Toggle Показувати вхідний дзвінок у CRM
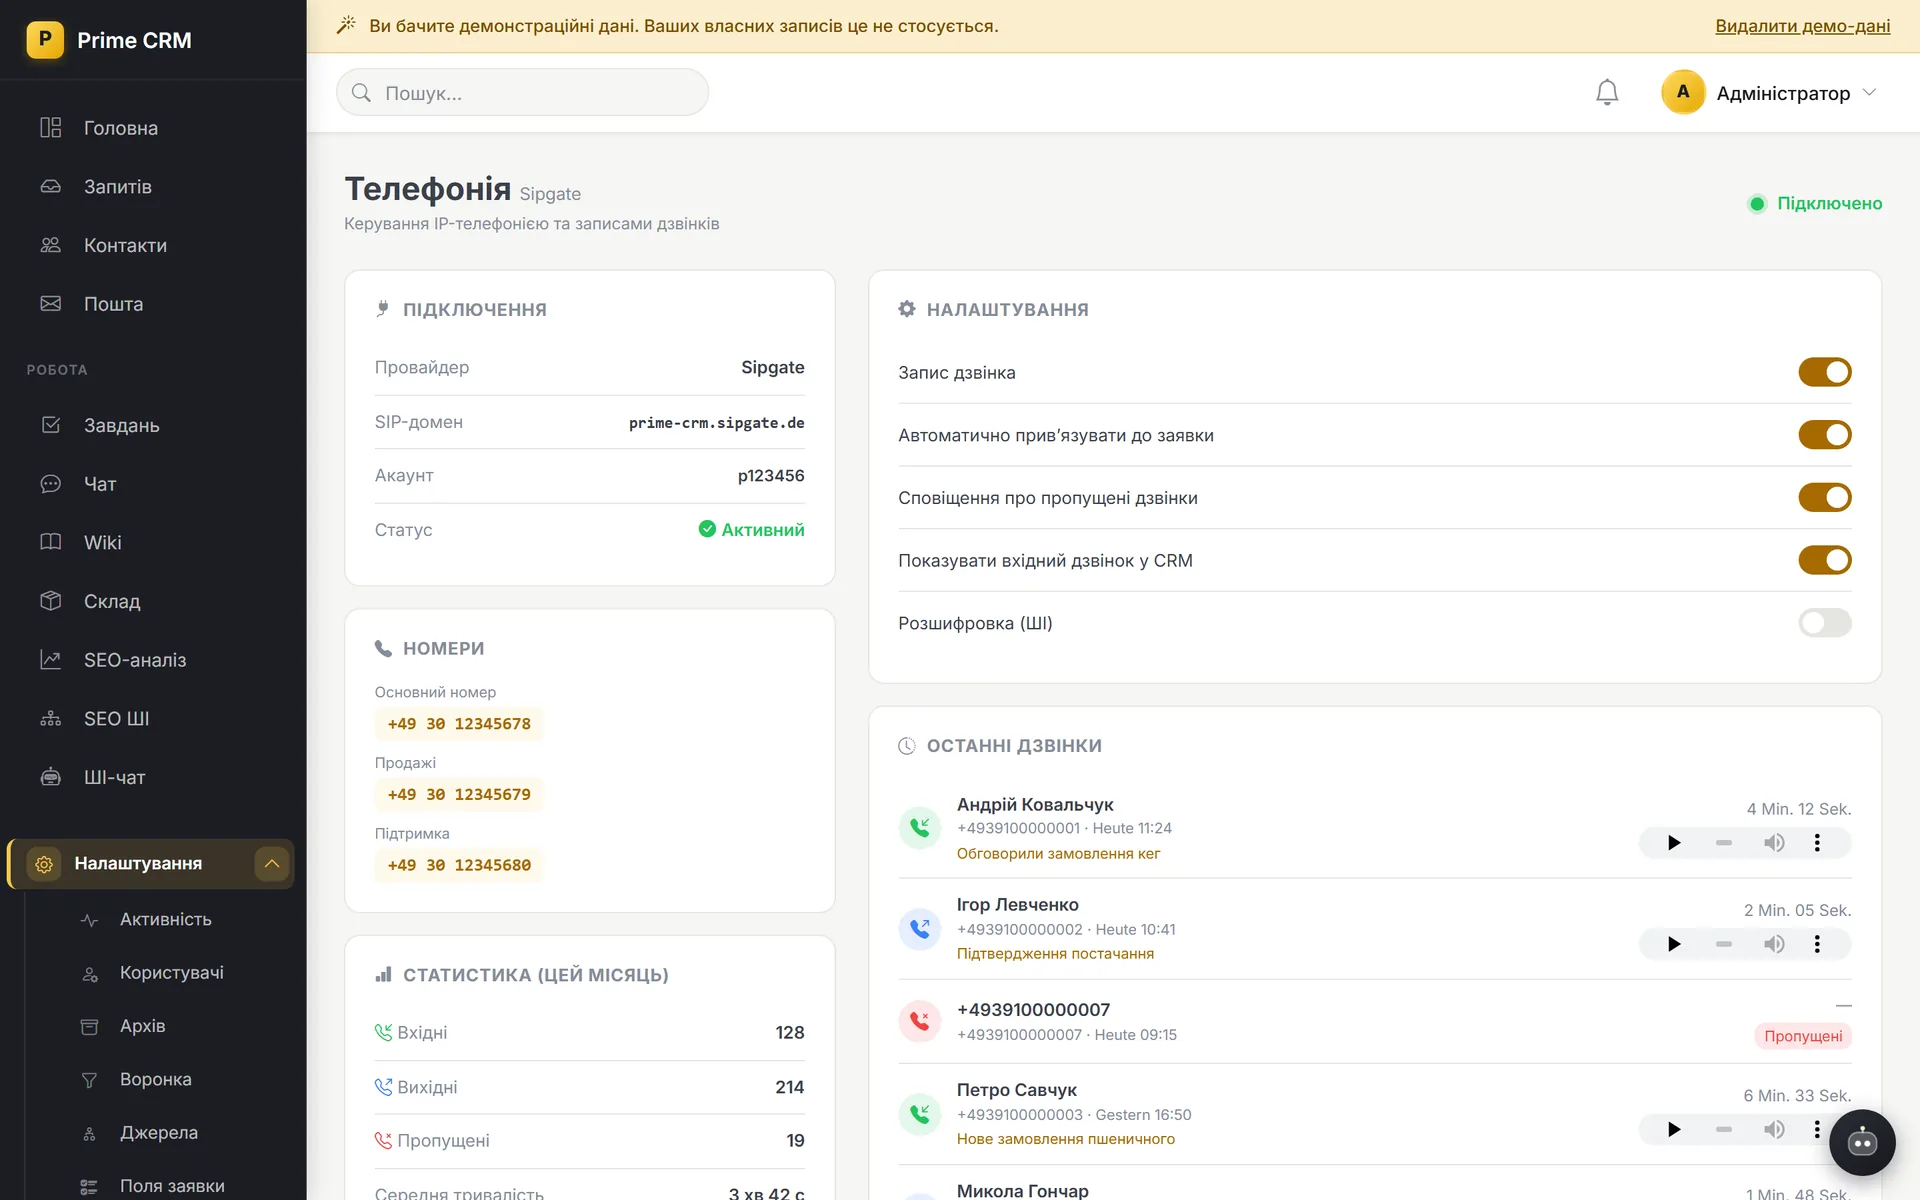Viewport: 1920px width, 1200px height. click(x=1824, y=560)
